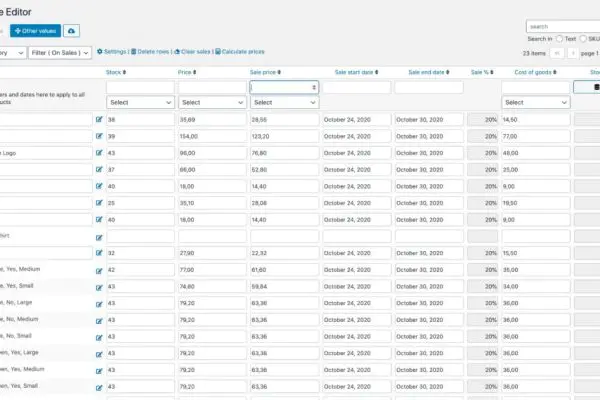
Task: Open the Select dropdown under Stock
Action: point(140,102)
